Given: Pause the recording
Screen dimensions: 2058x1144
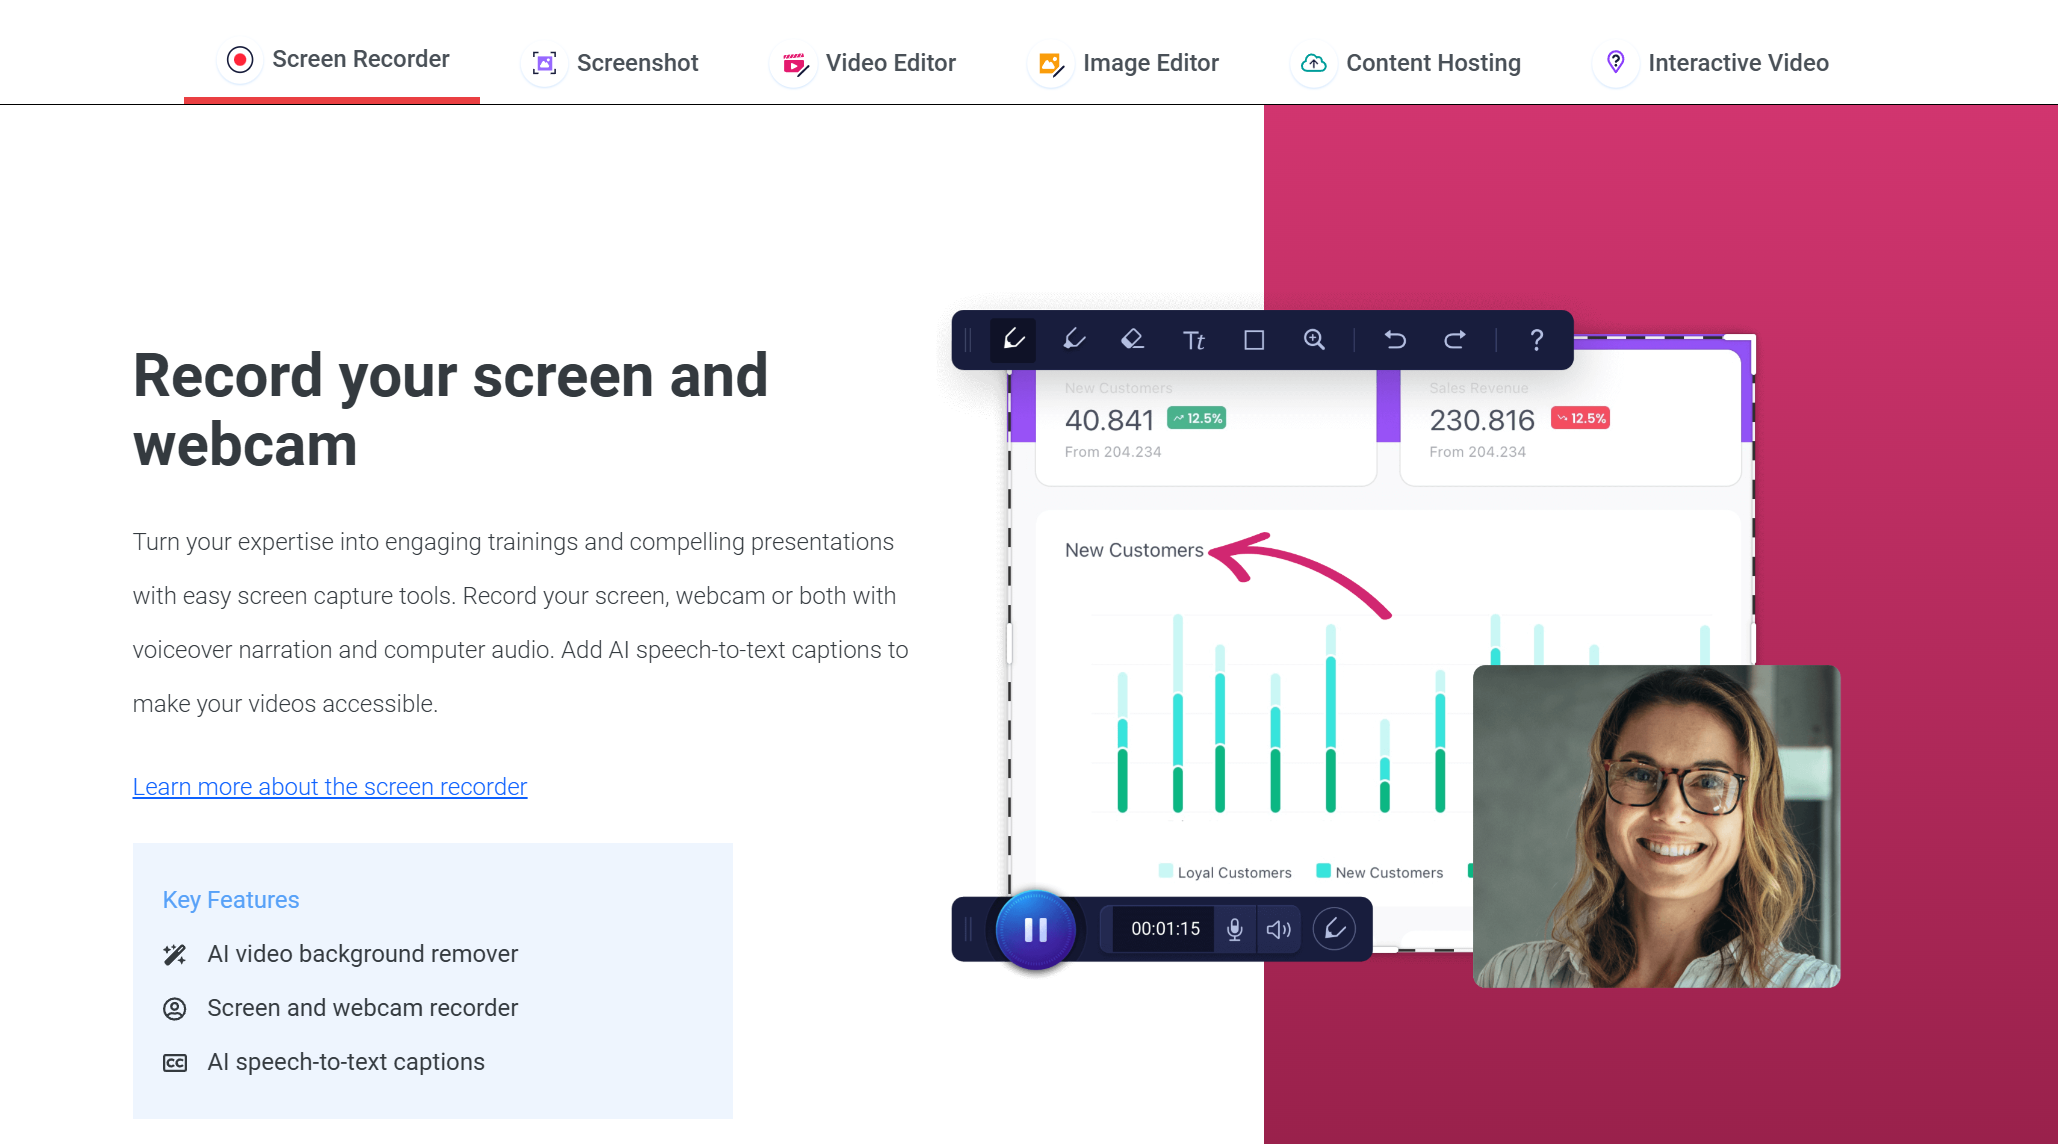Looking at the screenshot, I should pos(1035,930).
